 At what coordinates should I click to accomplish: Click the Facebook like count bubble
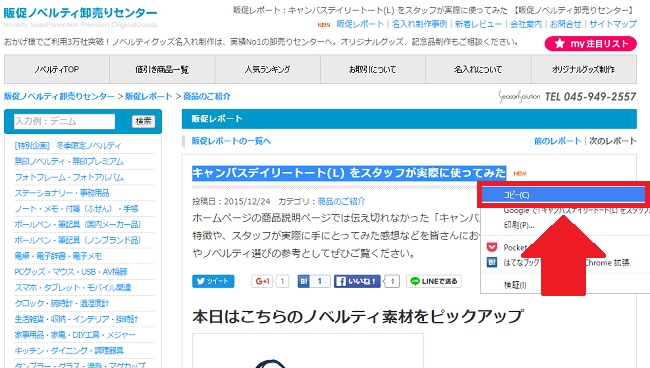click(392, 281)
